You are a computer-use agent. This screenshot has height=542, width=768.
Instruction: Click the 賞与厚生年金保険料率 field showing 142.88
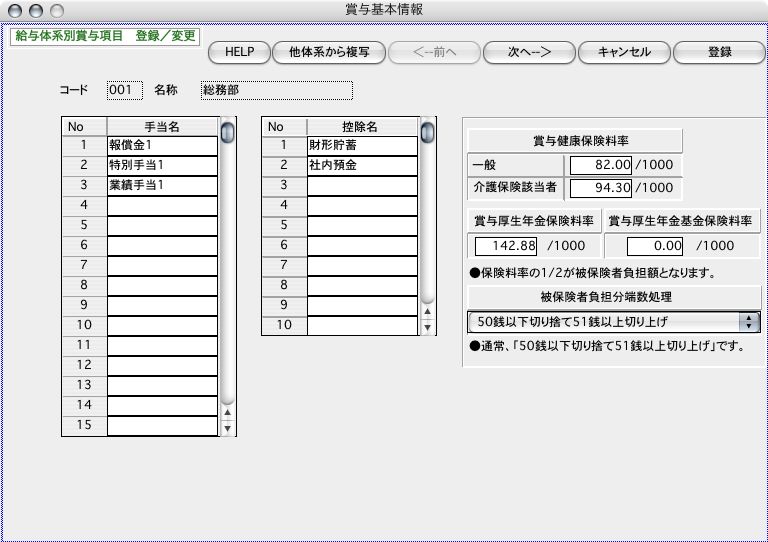[x=506, y=245]
